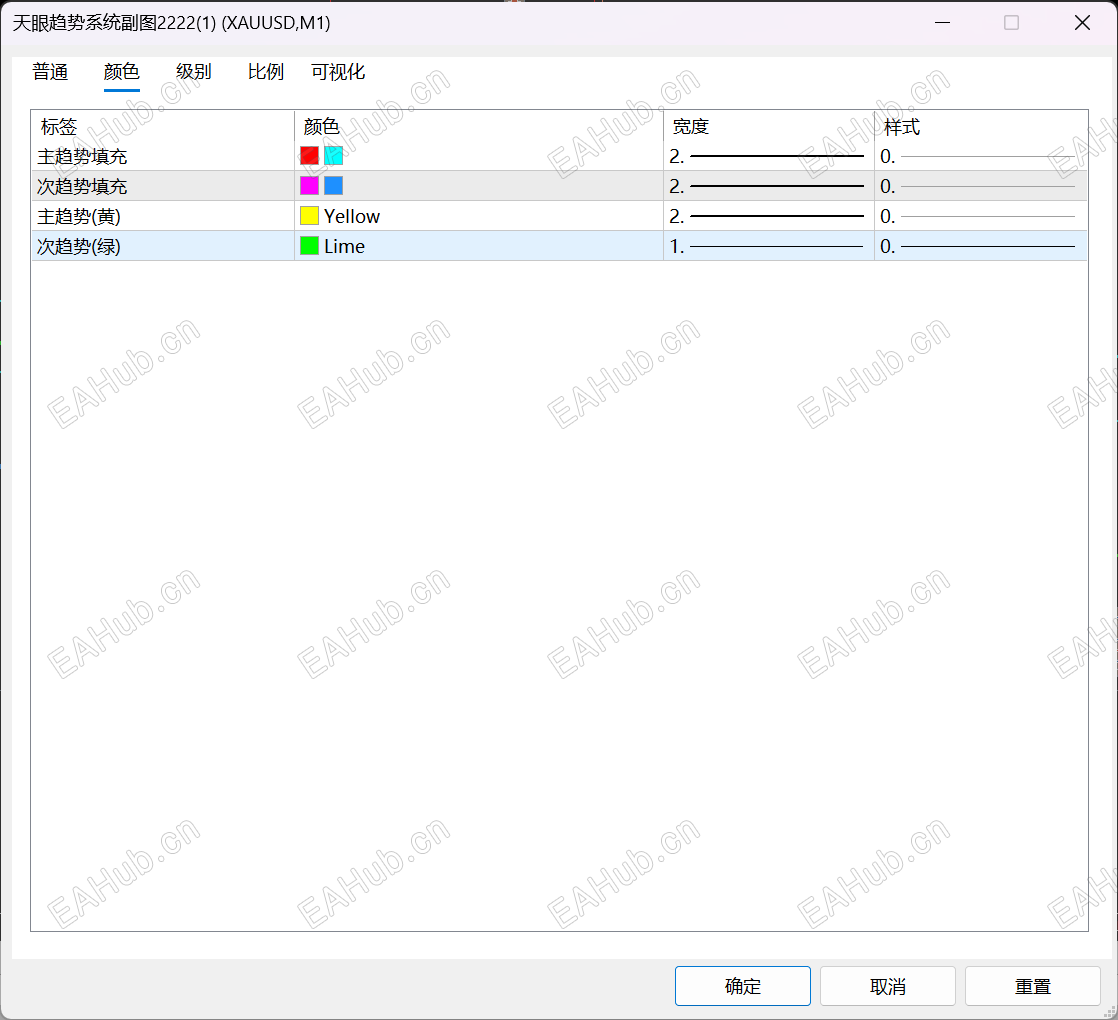
Task: Change width of 主趋势填充 row
Action: 768,156
